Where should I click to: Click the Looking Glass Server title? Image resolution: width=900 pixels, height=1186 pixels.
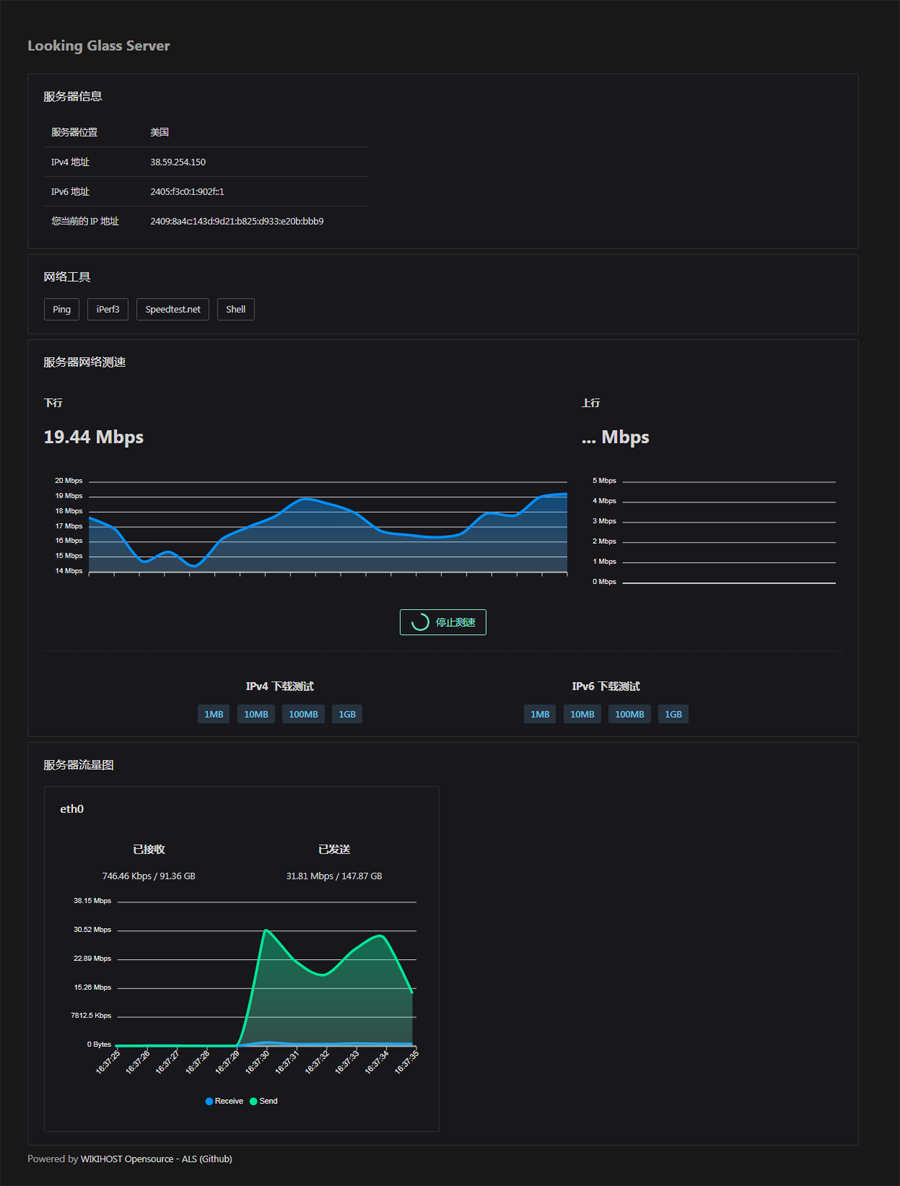pos(98,46)
